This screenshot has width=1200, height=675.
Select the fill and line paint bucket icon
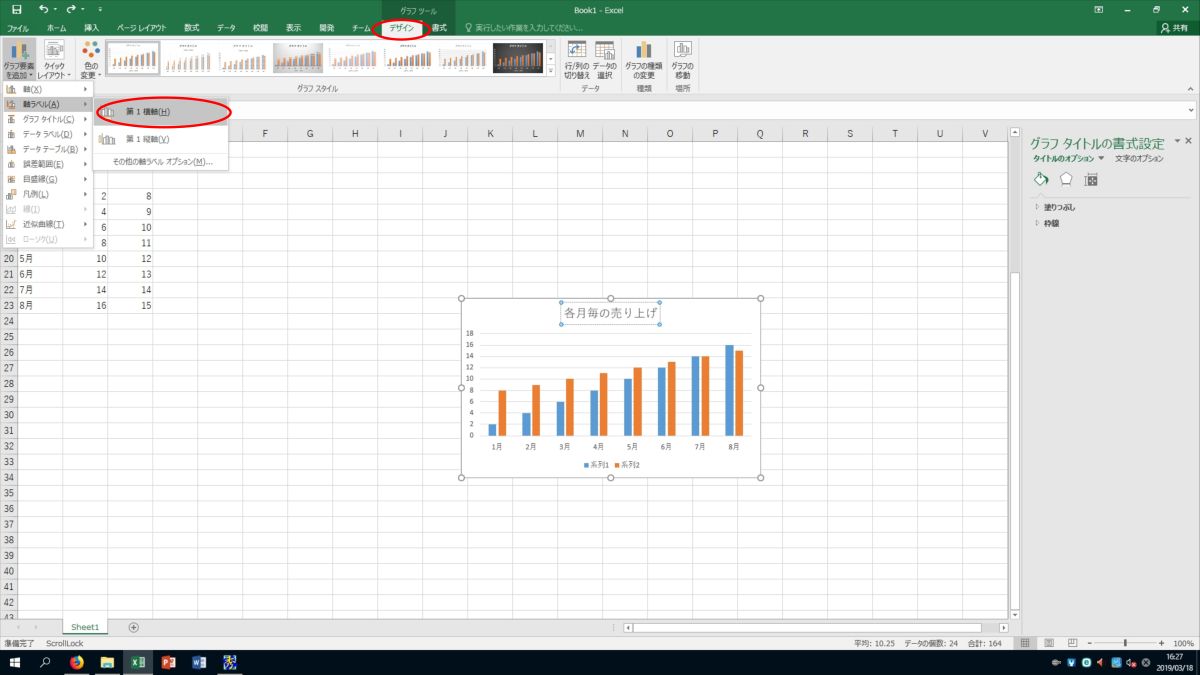point(1041,179)
